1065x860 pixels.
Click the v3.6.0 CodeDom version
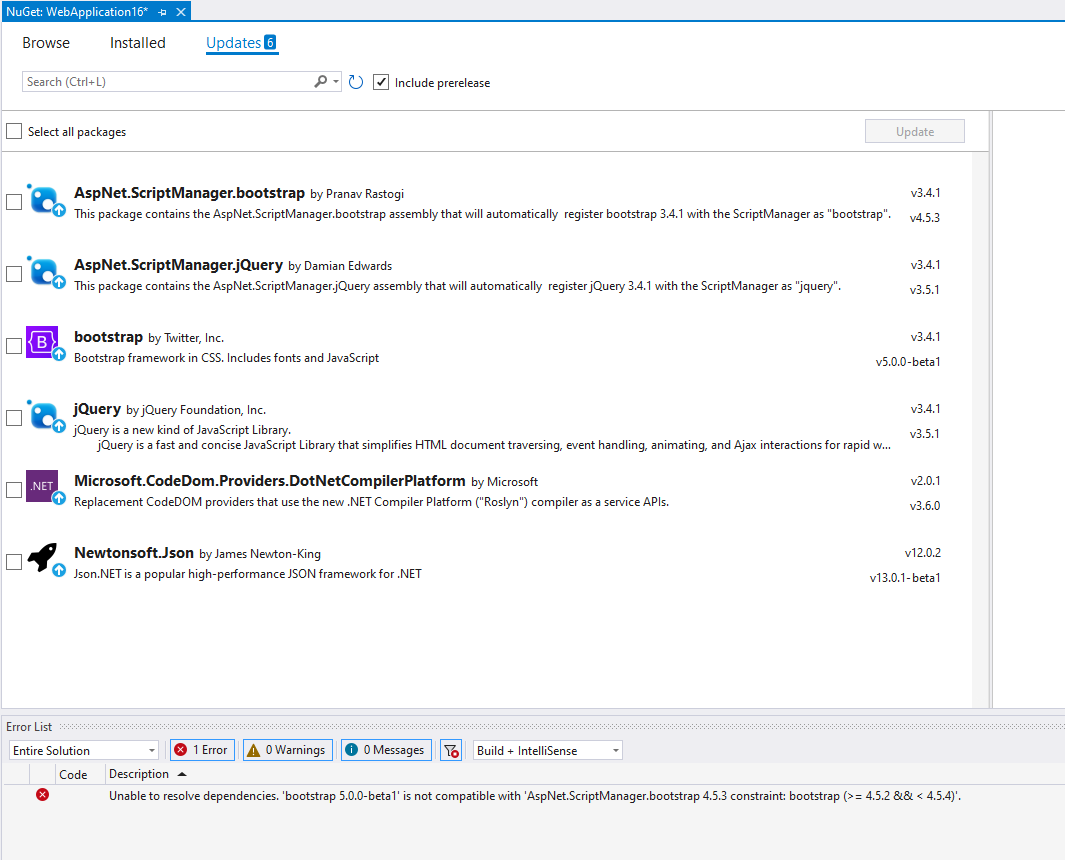924,505
